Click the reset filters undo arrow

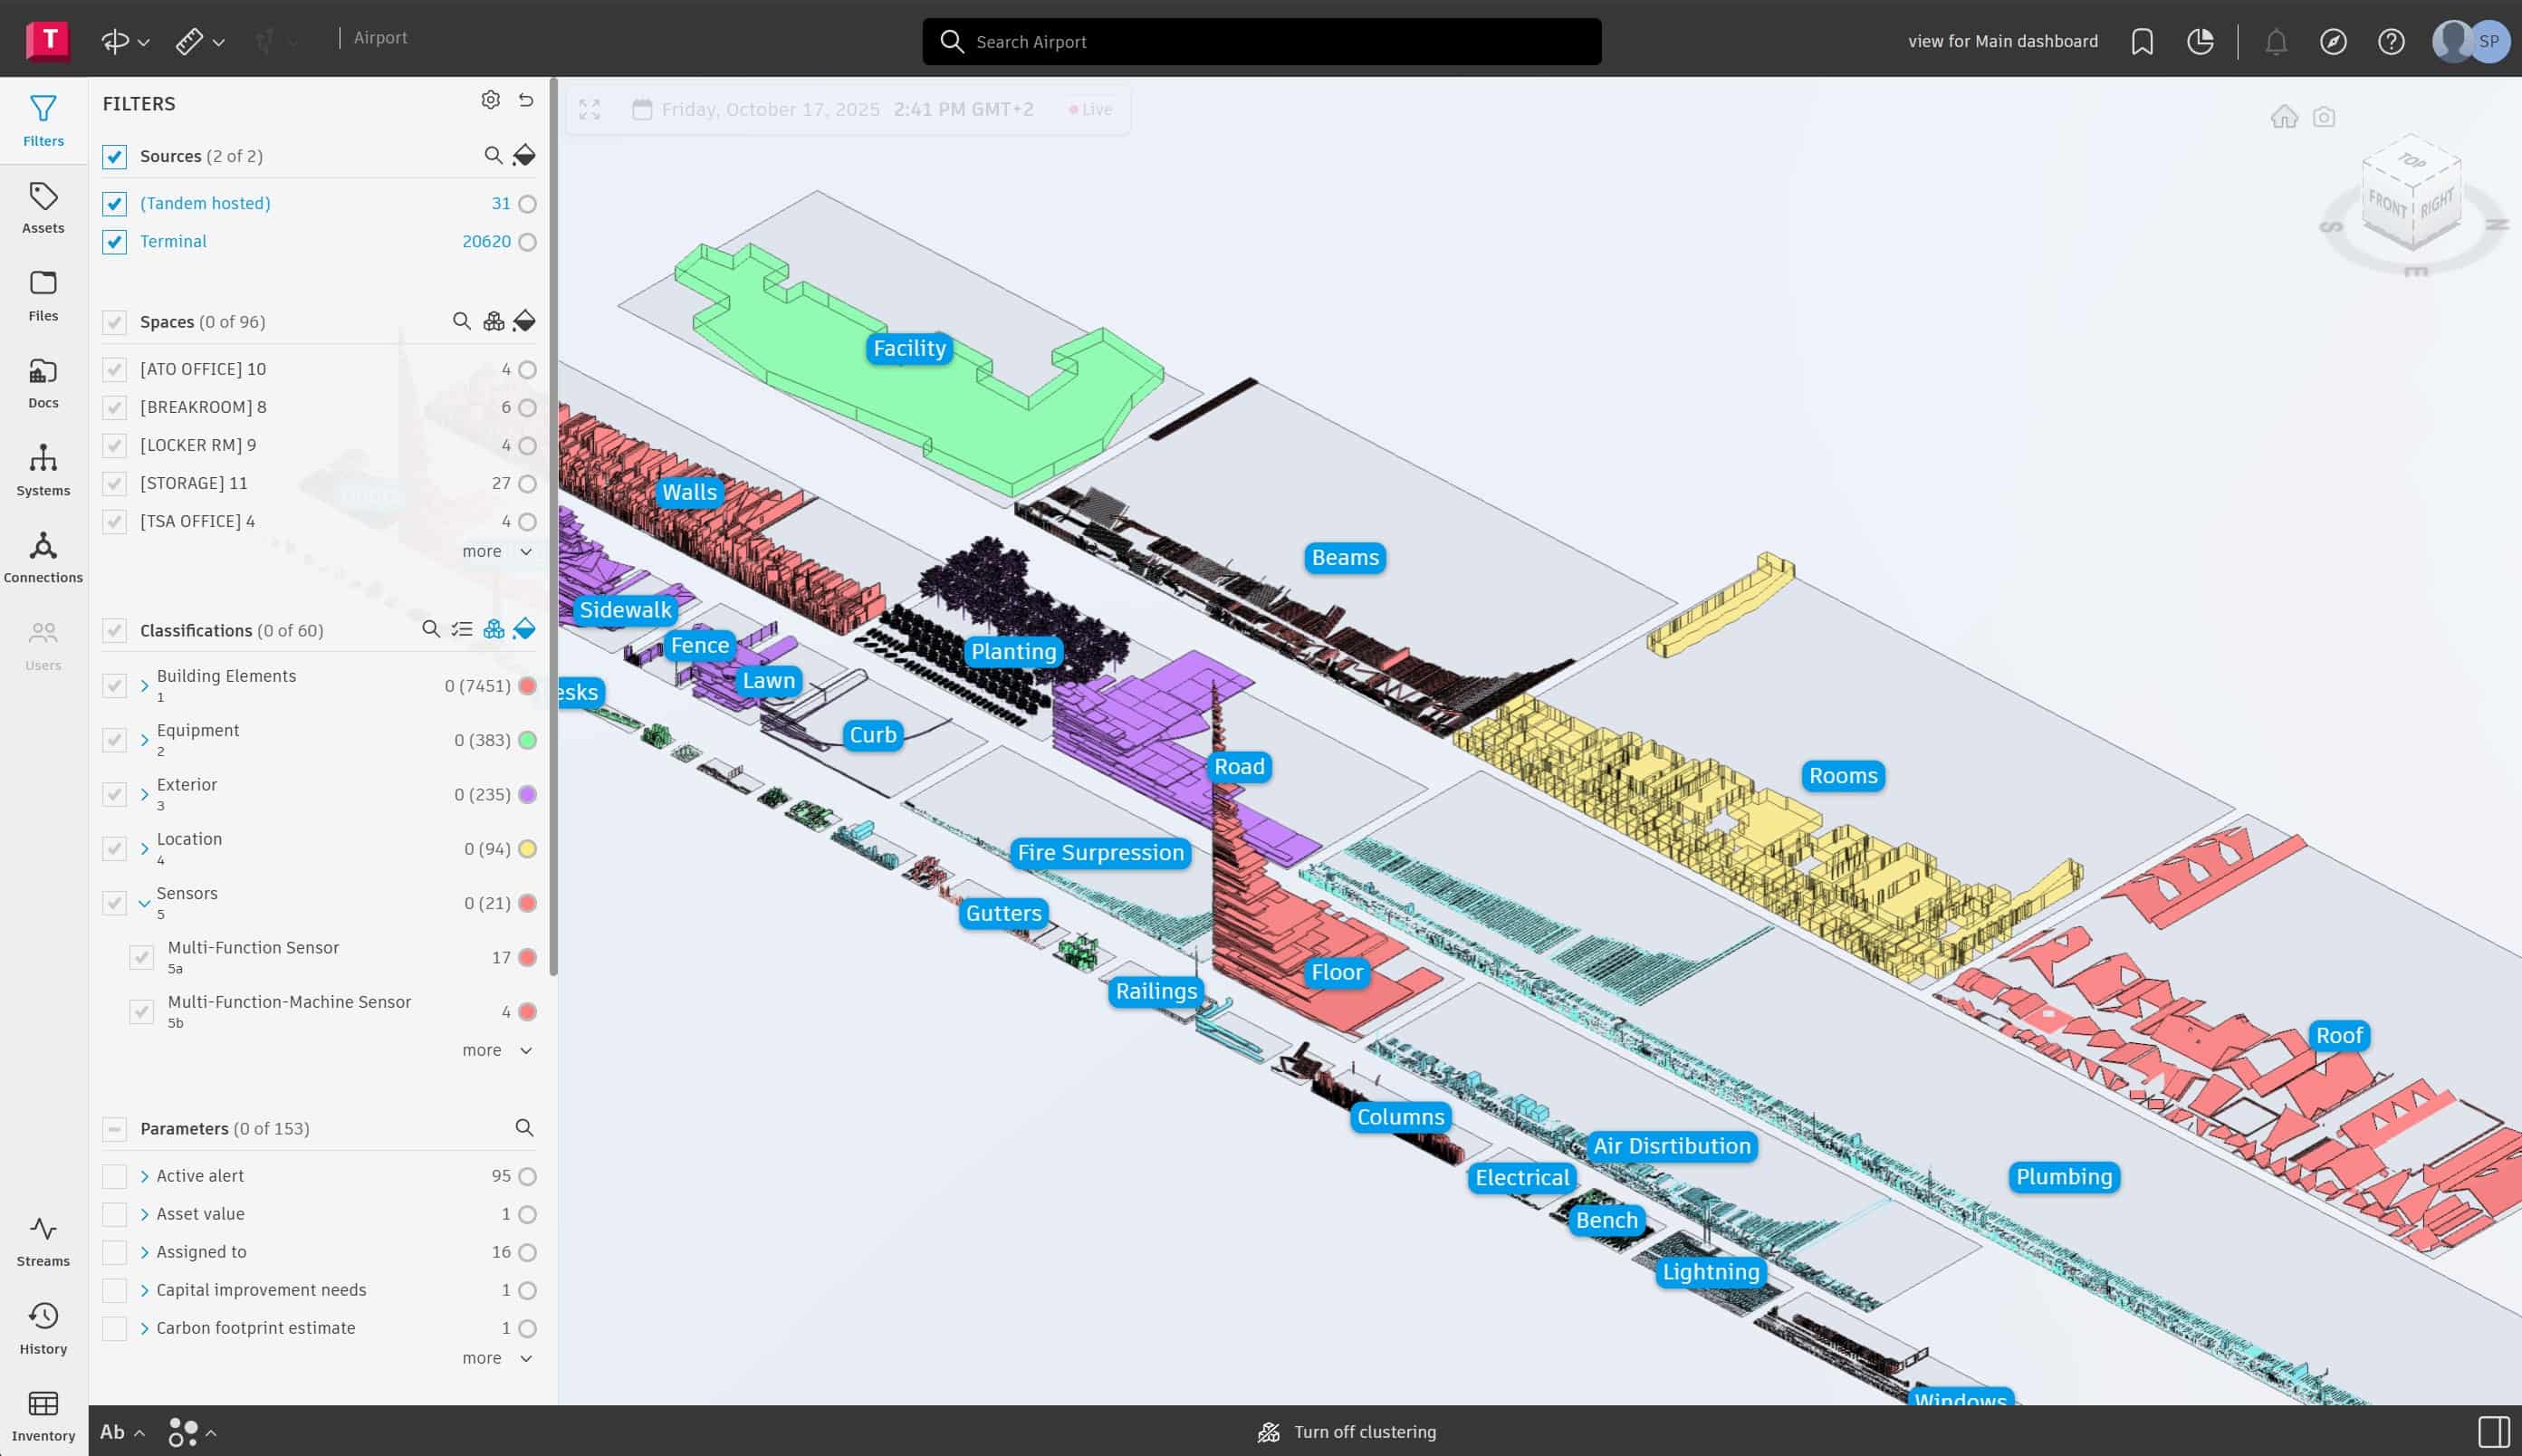[x=526, y=100]
